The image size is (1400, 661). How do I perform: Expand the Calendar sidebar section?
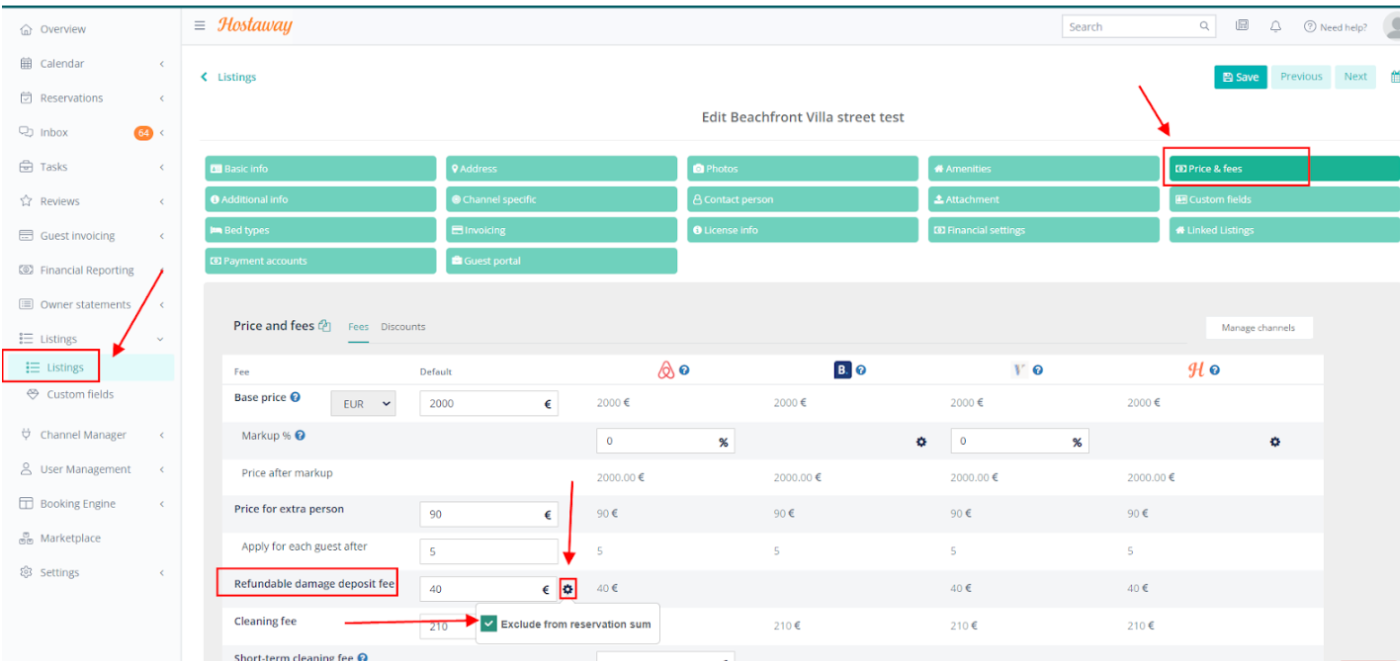point(162,64)
